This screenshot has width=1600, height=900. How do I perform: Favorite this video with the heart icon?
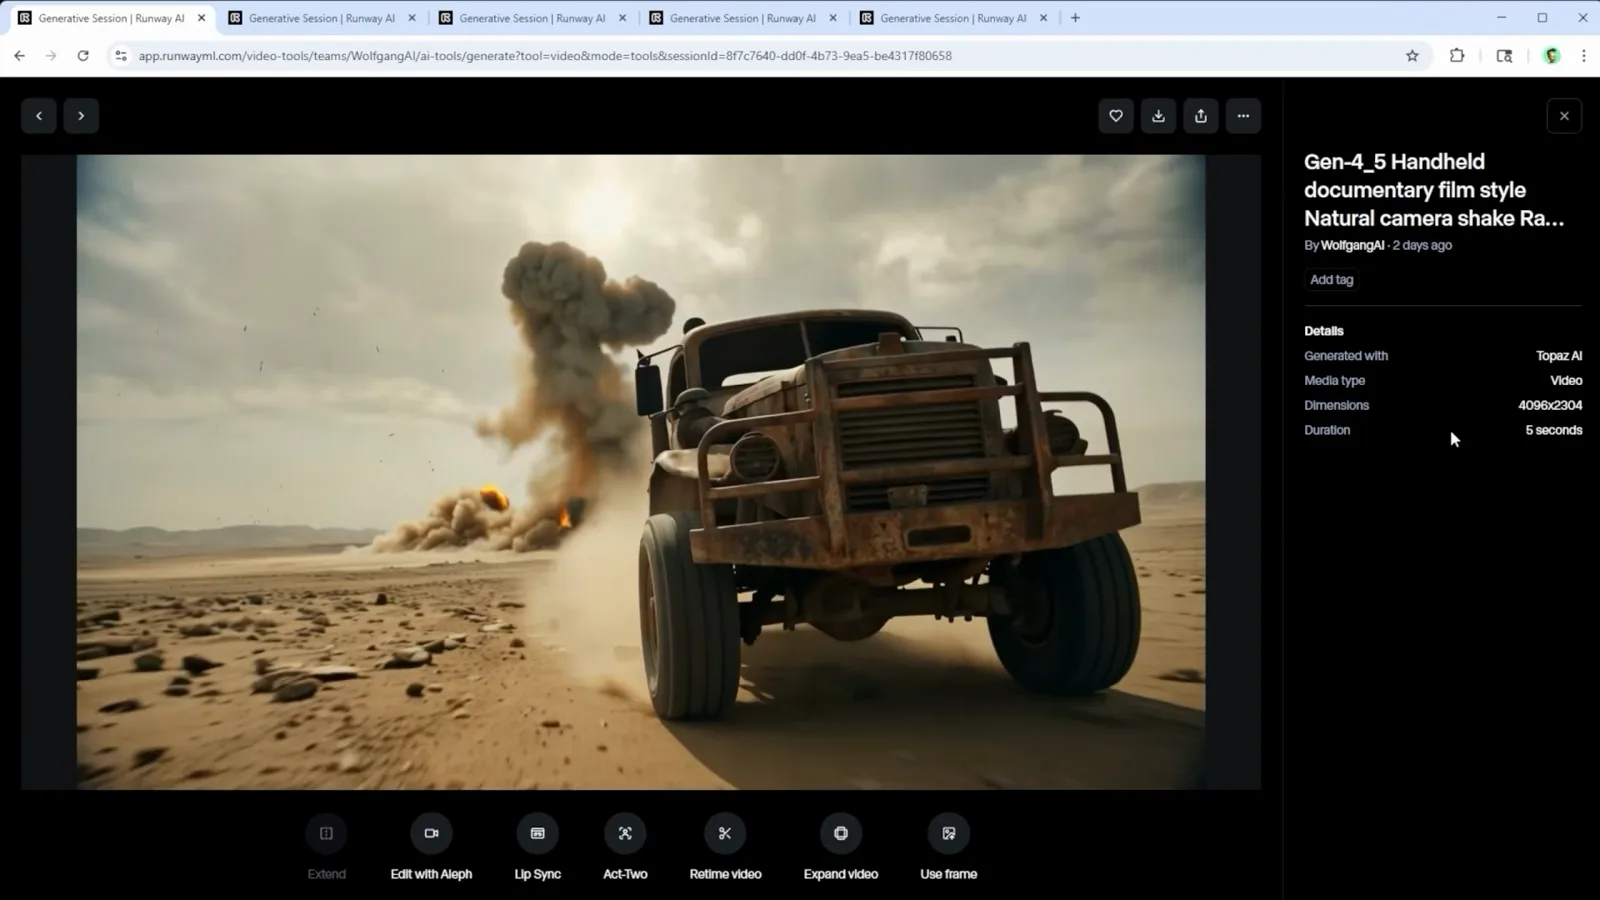[1116, 116]
